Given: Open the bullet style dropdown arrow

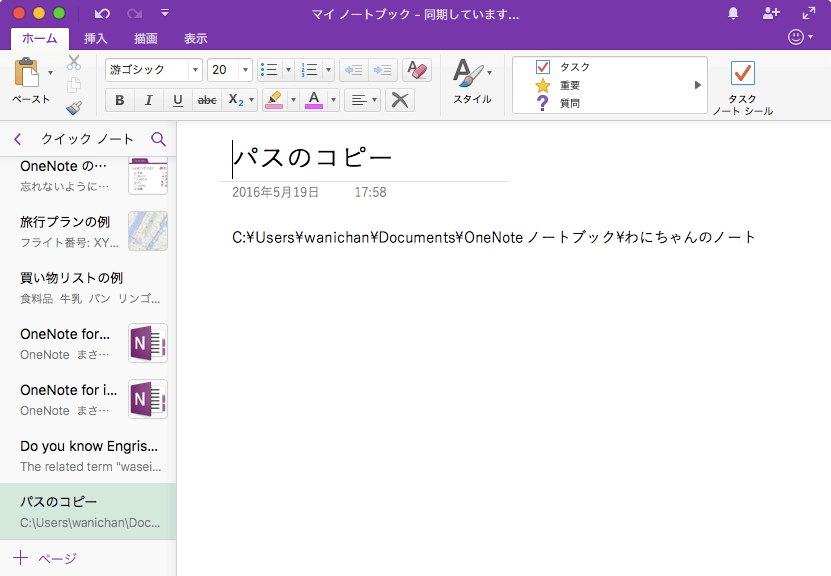Looking at the screenshot, I should pos(288,69).
